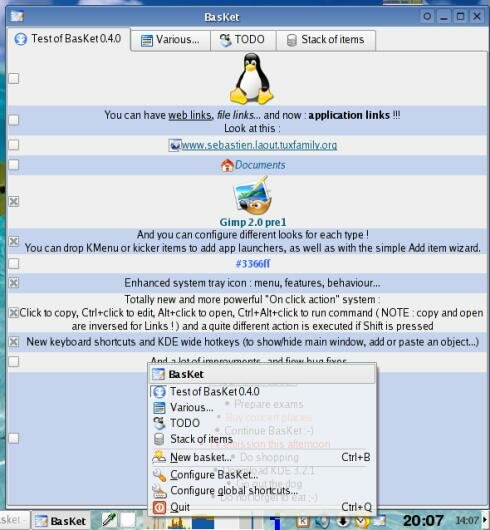The image size is (490, 530).
Task: Toggle the sticky circle button in title bar
Action: pyautogui.click(x=427, y=16)
